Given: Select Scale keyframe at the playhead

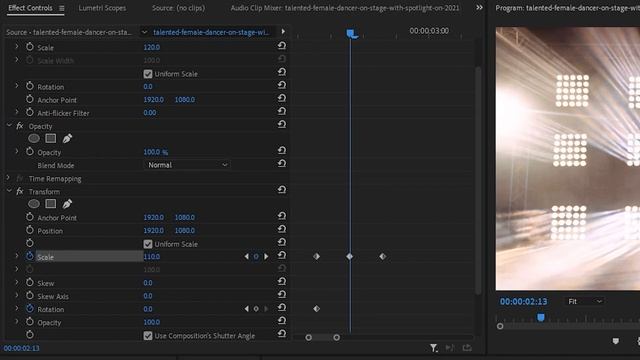Looking at the screenshot, I should click(x=349, y=256).
